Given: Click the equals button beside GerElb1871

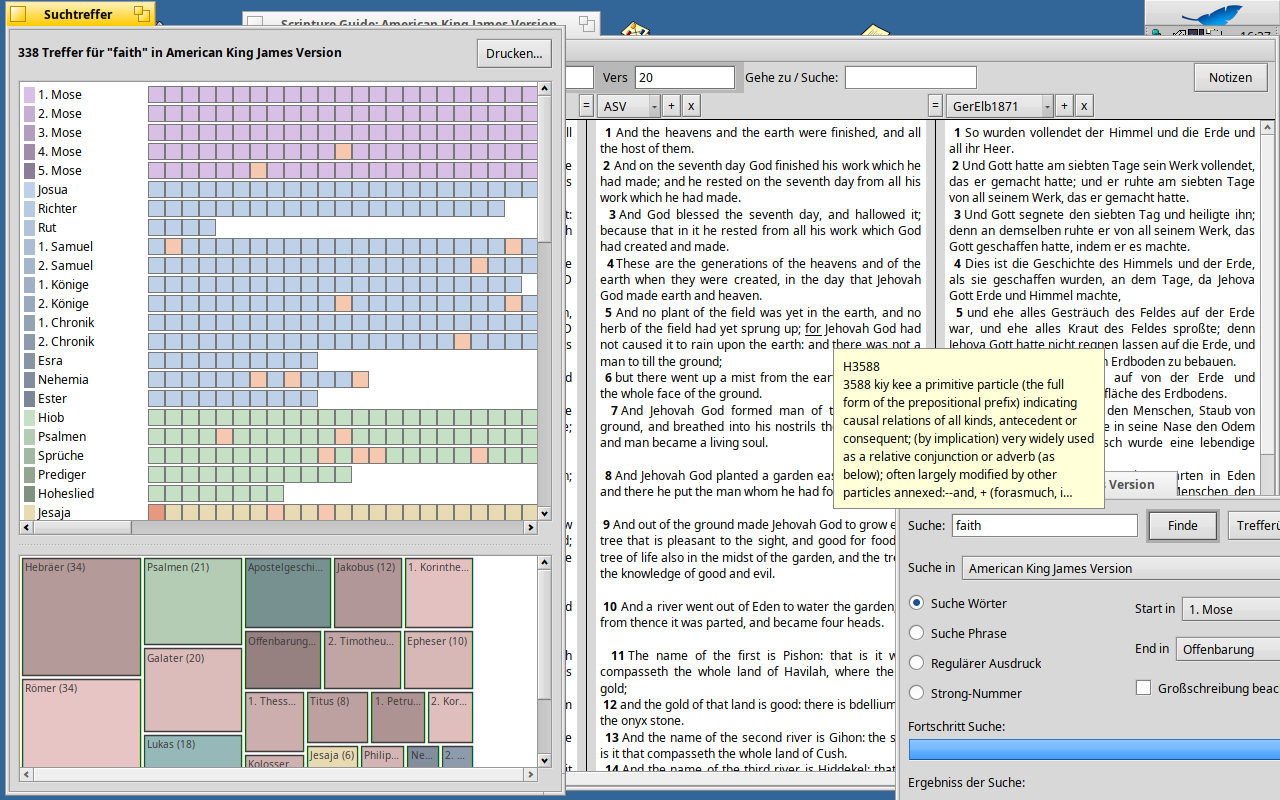Looking at the screenshot, I should pyautogui.click(x=936, y=106).
